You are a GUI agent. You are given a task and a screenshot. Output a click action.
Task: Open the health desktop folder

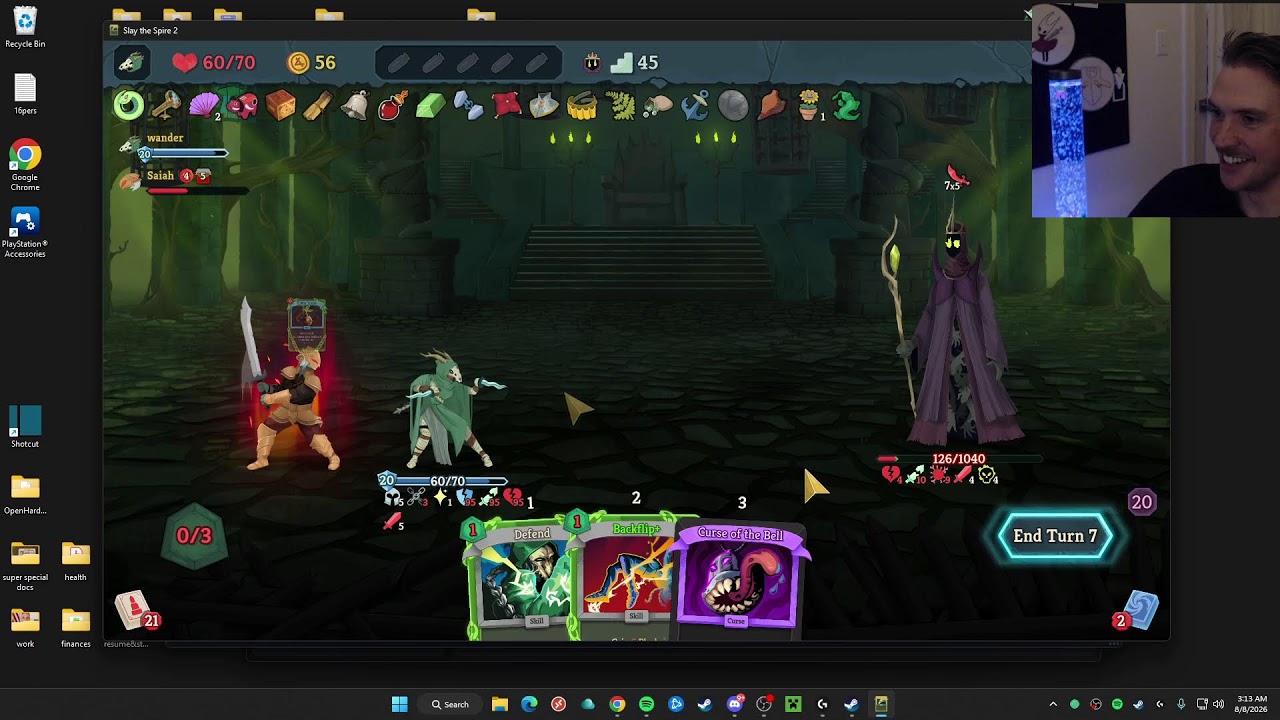coord(75,562)
